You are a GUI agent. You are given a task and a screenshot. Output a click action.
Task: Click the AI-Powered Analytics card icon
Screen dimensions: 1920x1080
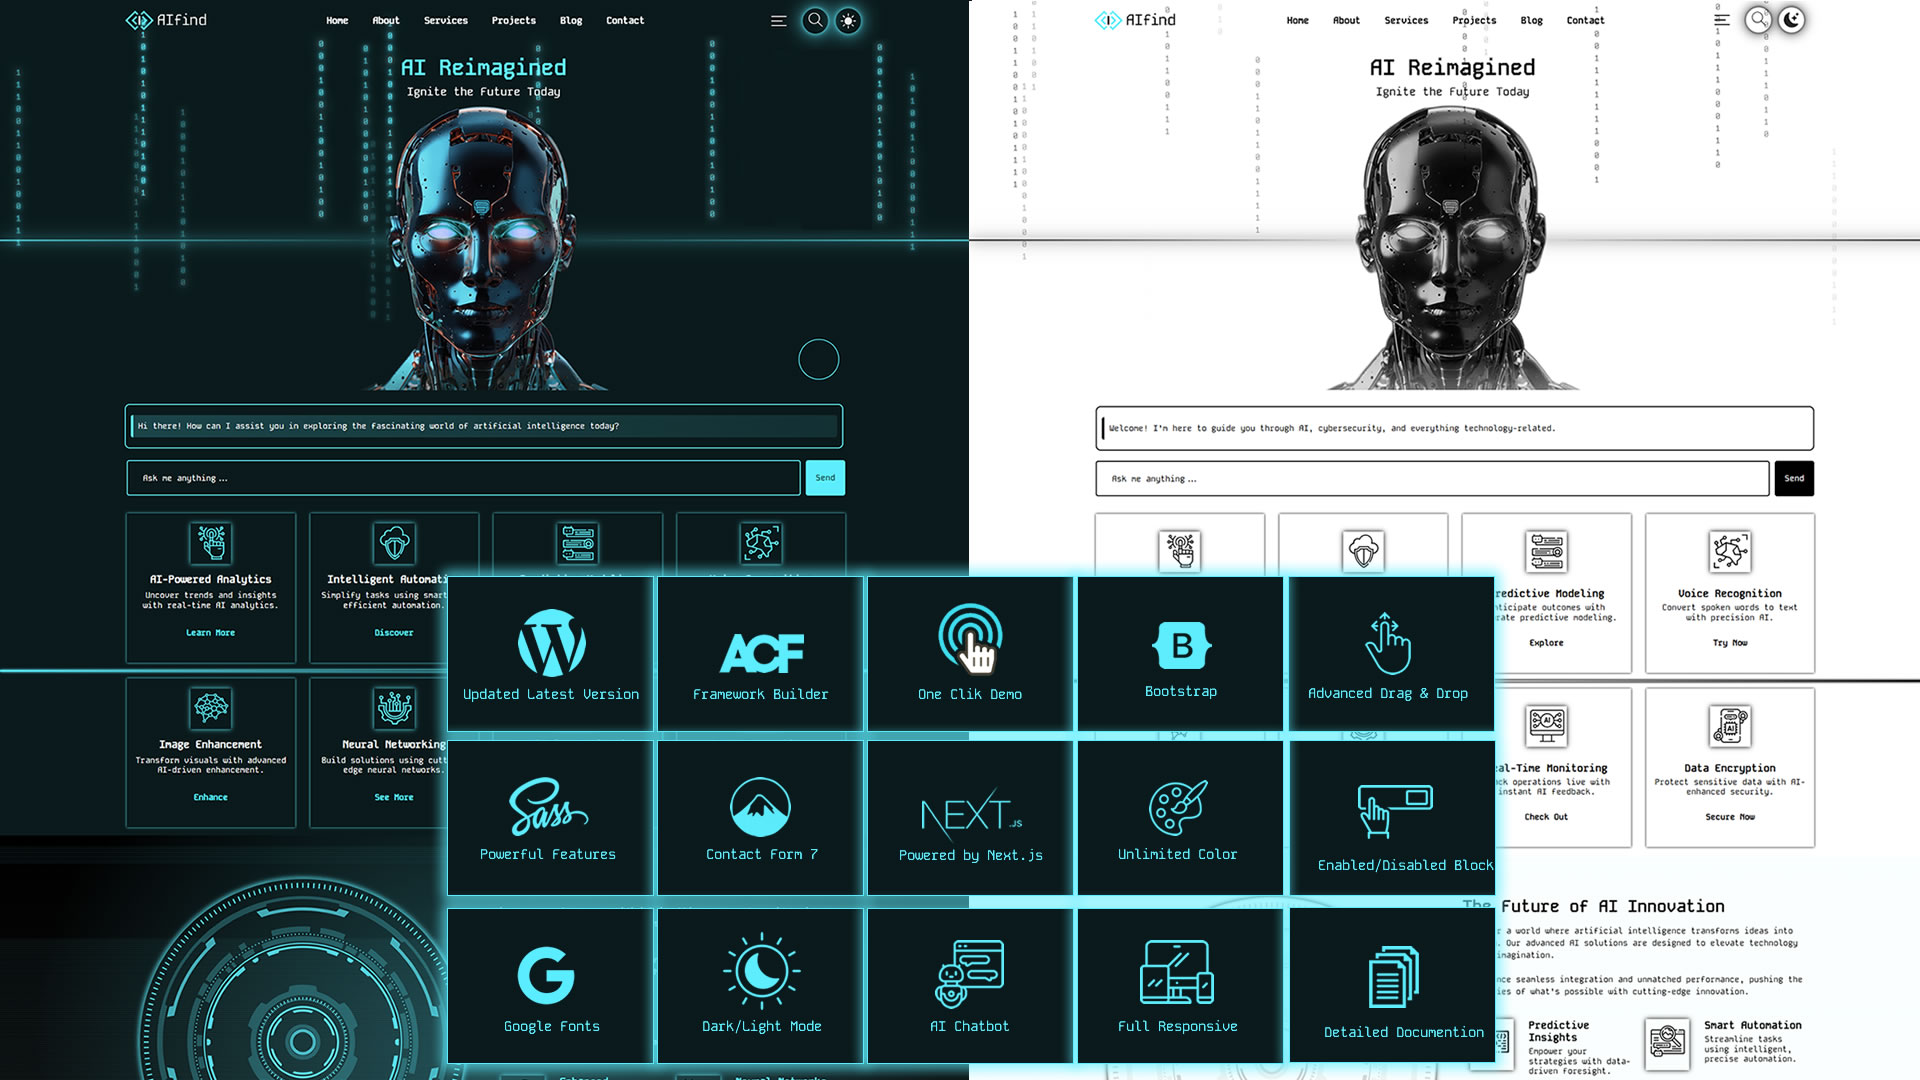tap(211, 543)
